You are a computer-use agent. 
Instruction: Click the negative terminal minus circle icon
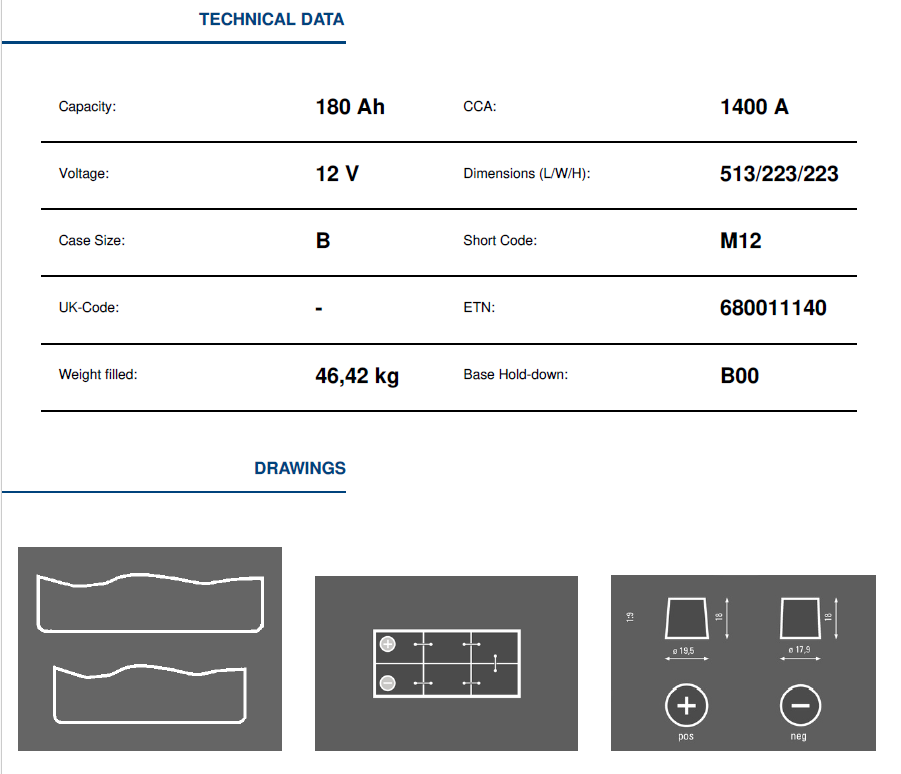click(x=800, y=706)
